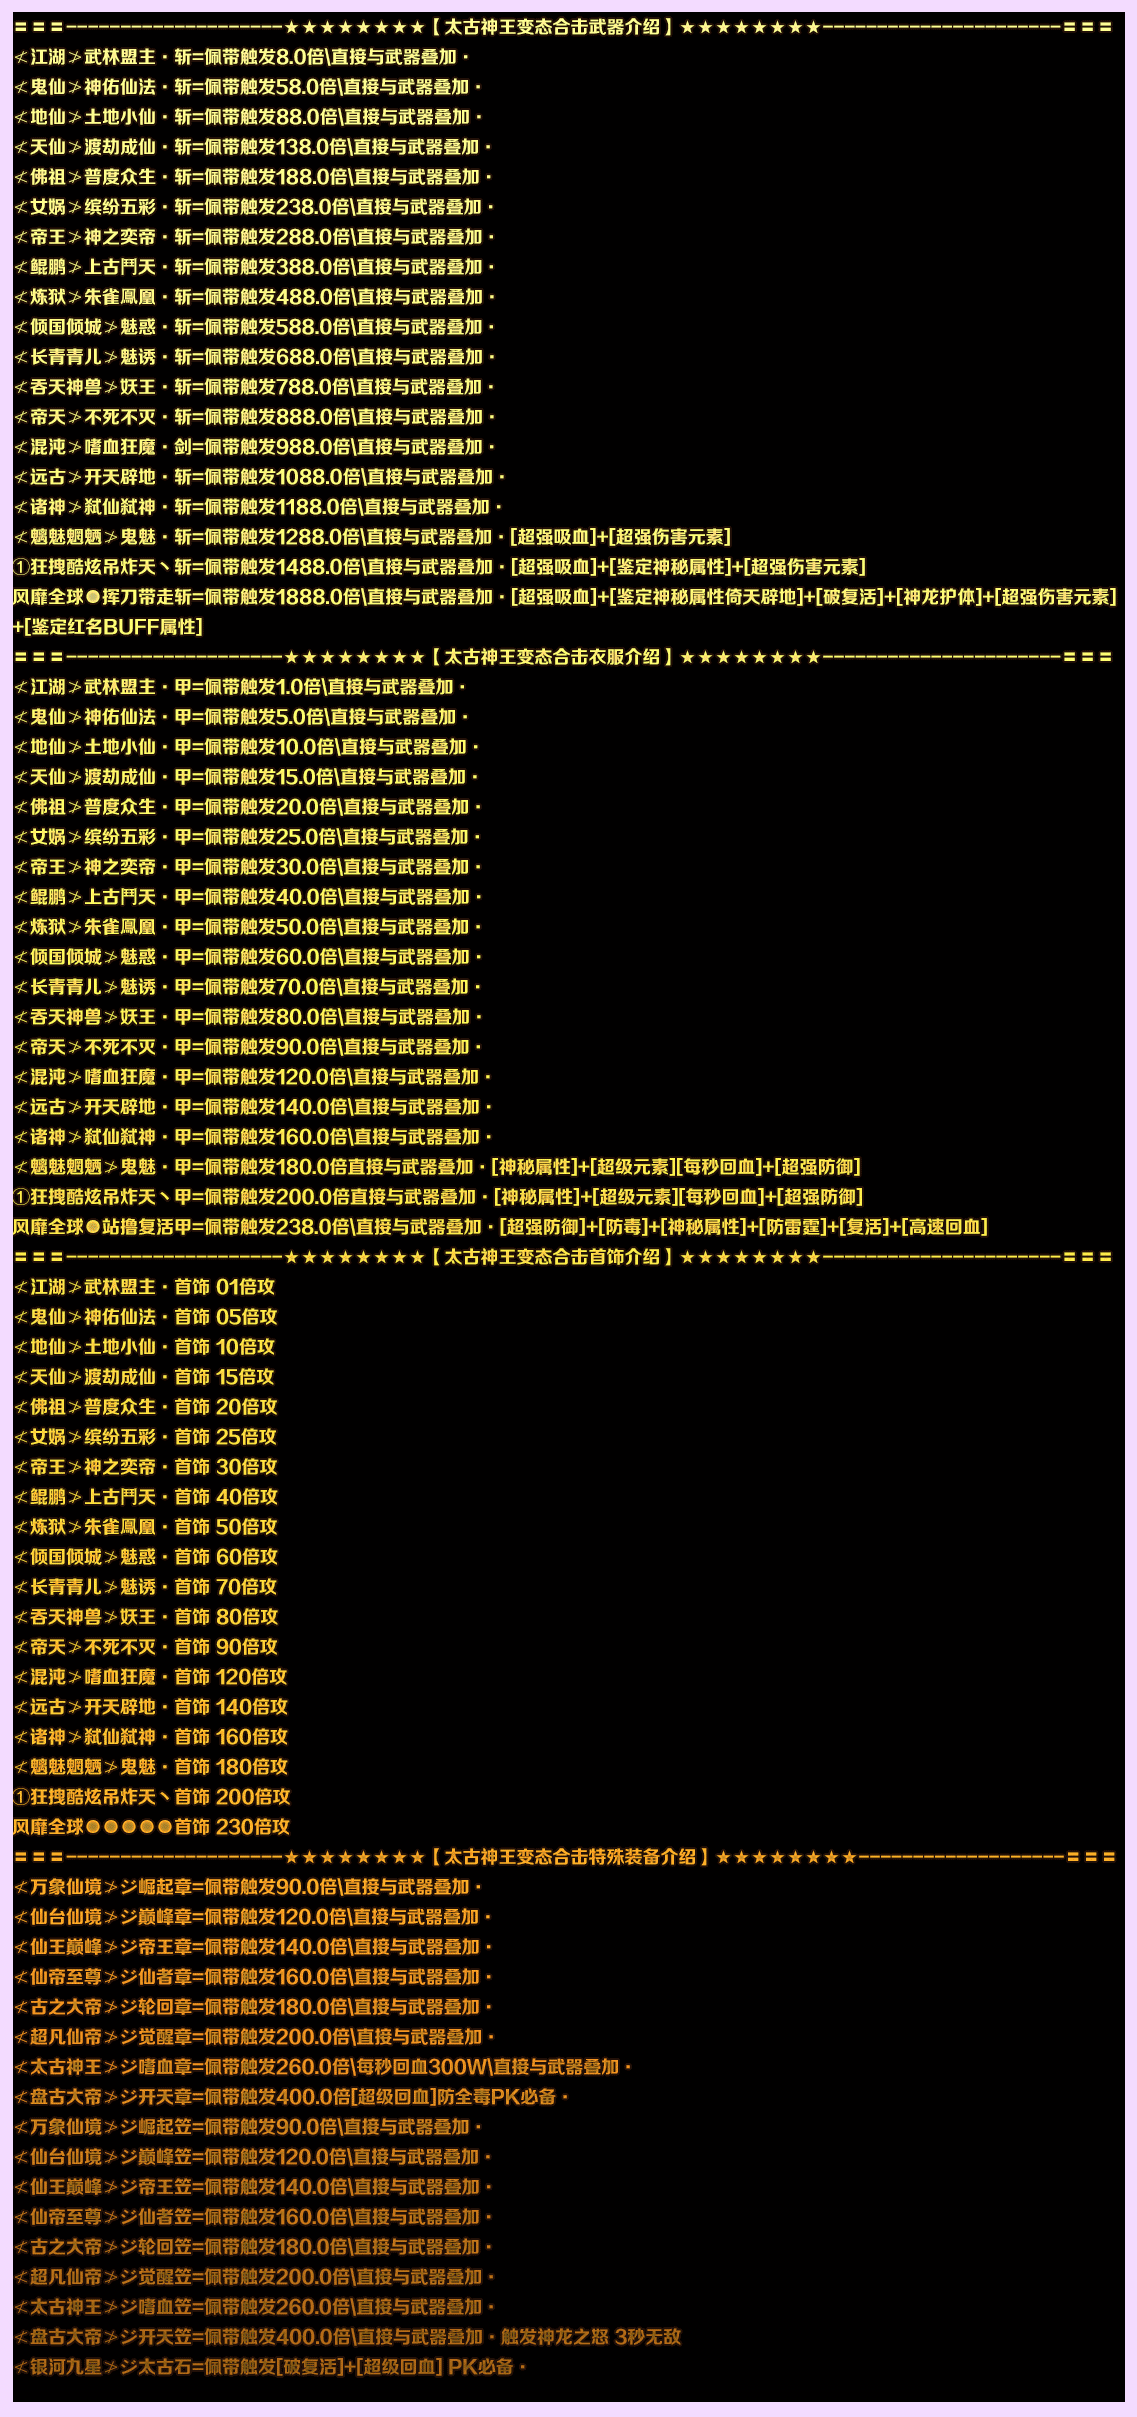Click the 混沌≯嗜血狂魔 剑 988.0倍 line
The height and width of the screenshot is (2417, 1137).
tap(254, 447)
